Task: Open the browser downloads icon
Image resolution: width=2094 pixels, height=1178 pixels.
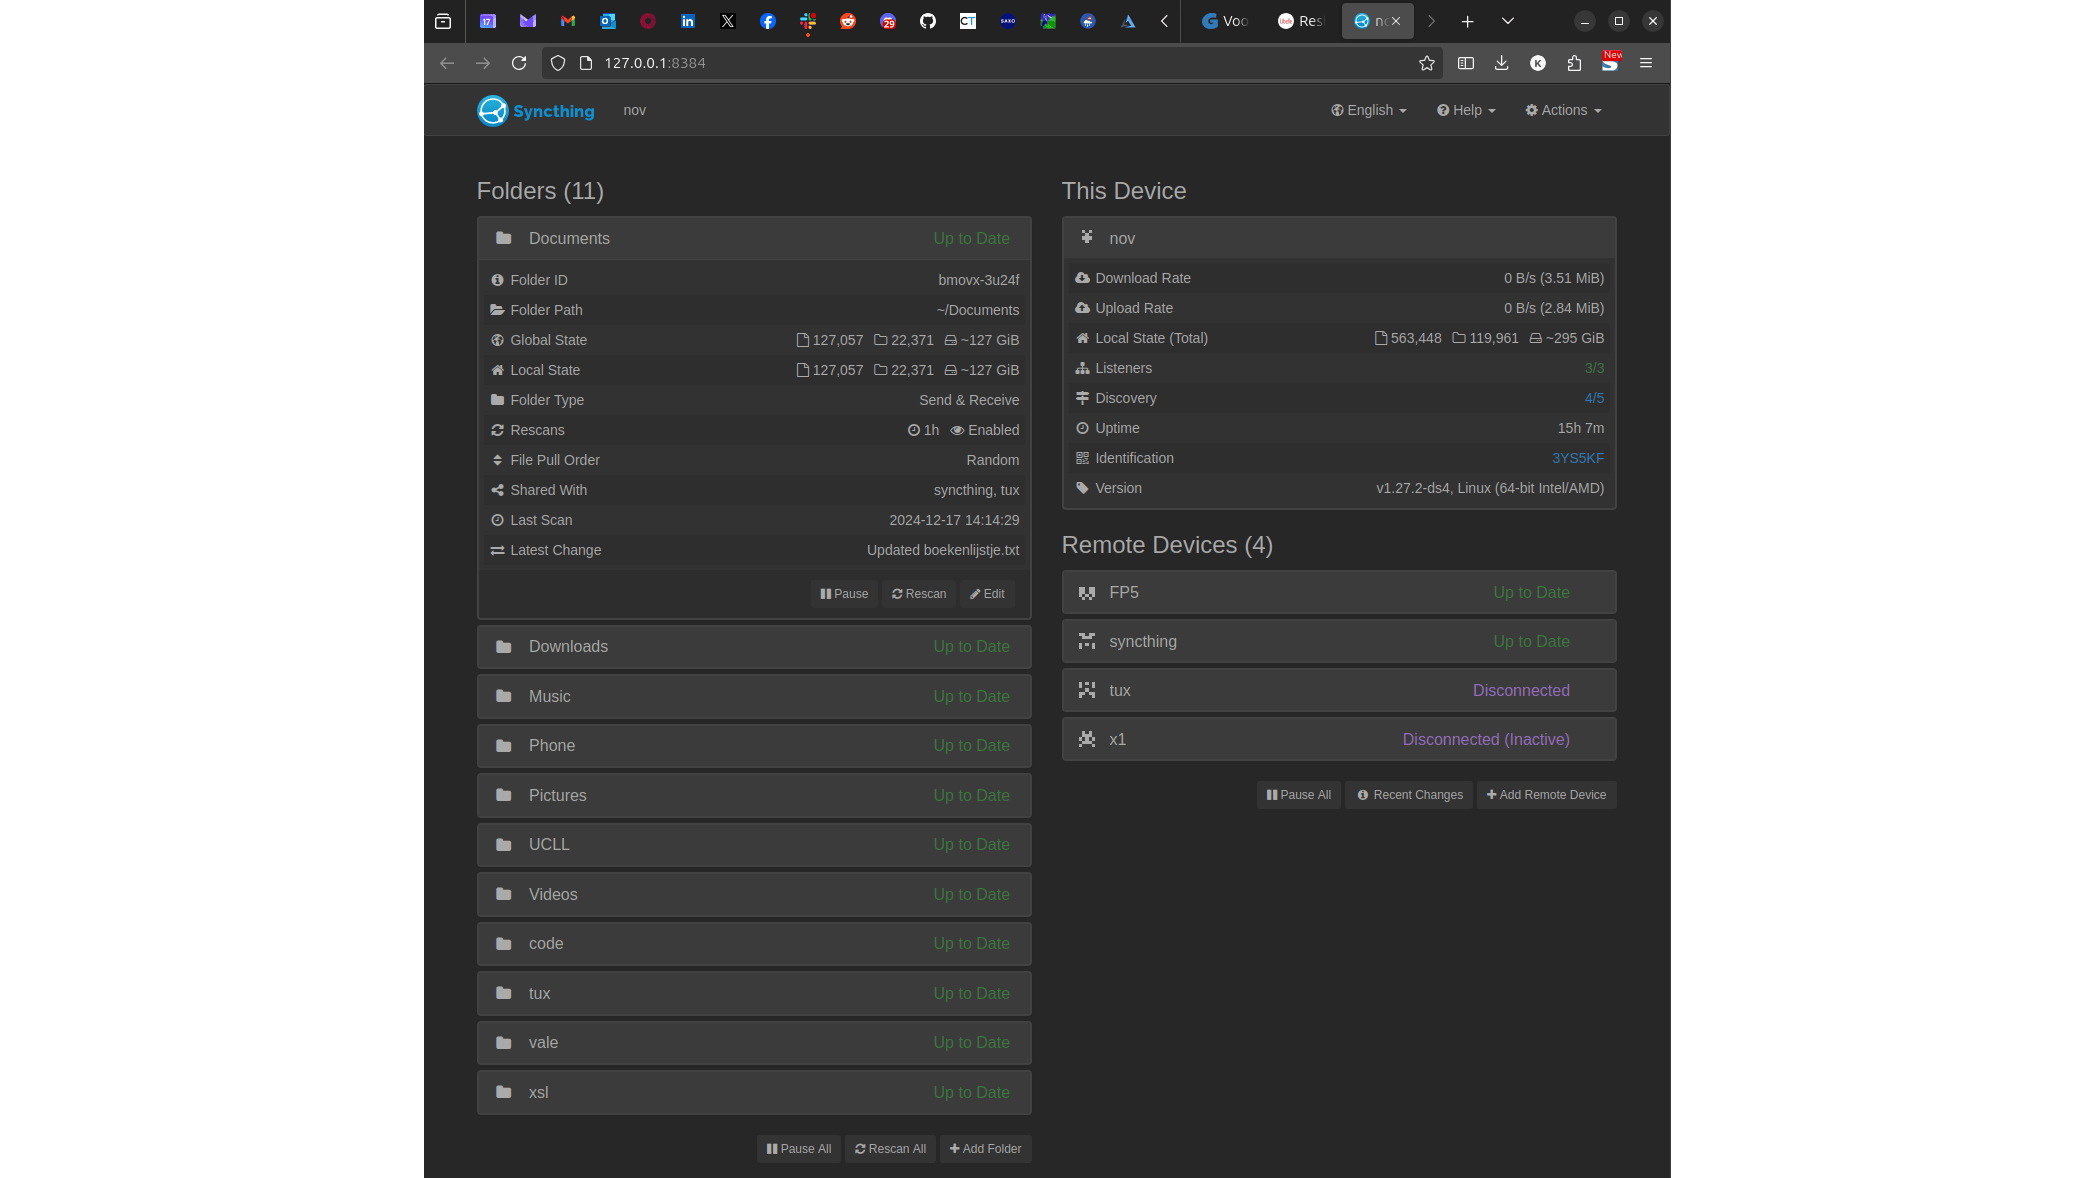Action: 1501,63
